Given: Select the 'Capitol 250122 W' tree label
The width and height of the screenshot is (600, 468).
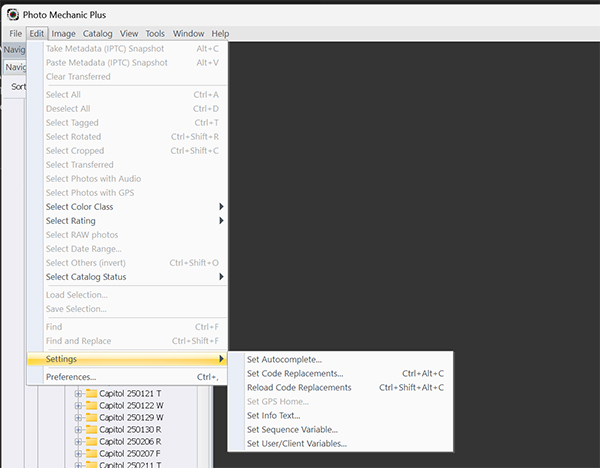Looking at the screenshot, I should [131, 405].
